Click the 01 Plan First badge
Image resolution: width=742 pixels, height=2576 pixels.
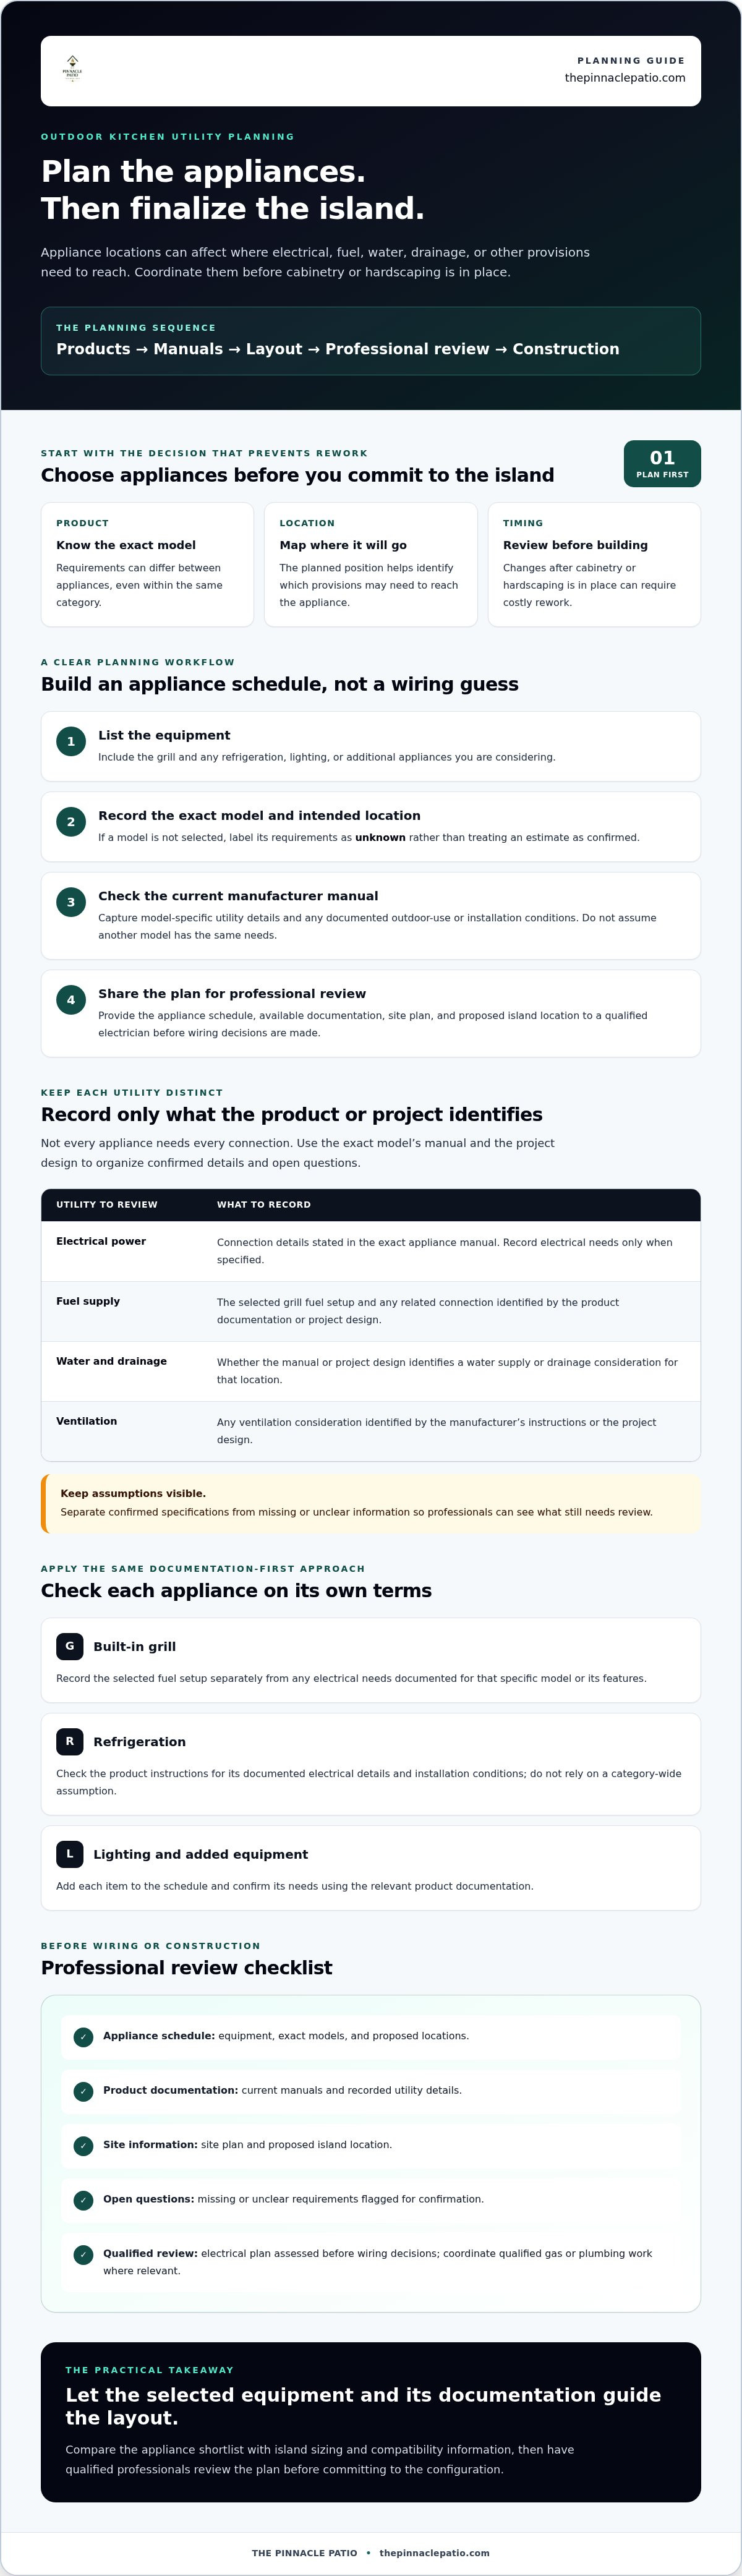click(662, 463)
